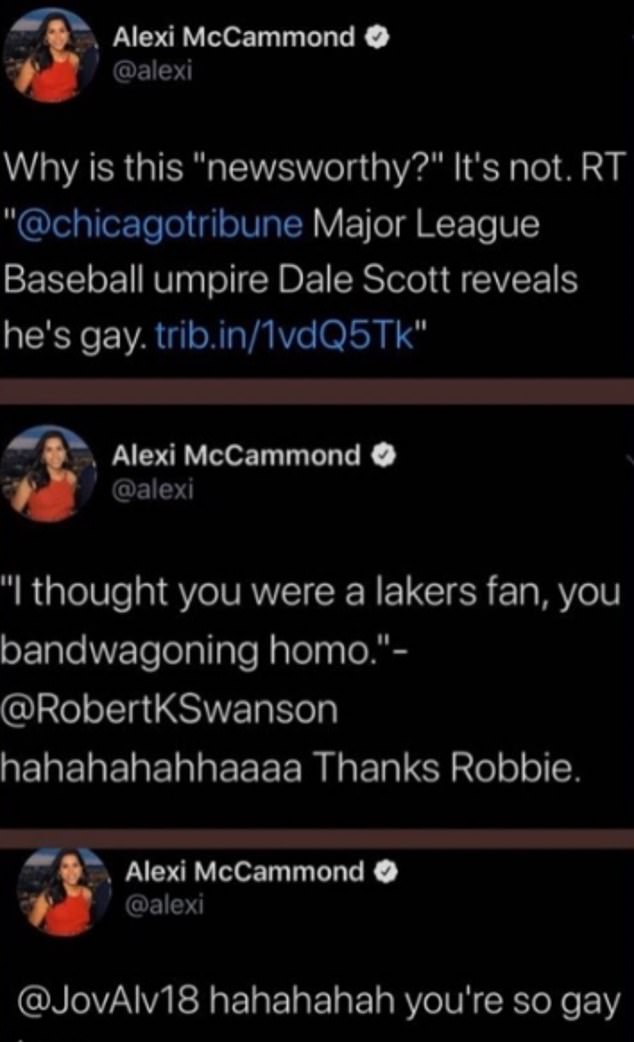Select the "Dale Scott reveals" tweet text
This screenshot has height=1042, width=634.
[x=427, y=279]
